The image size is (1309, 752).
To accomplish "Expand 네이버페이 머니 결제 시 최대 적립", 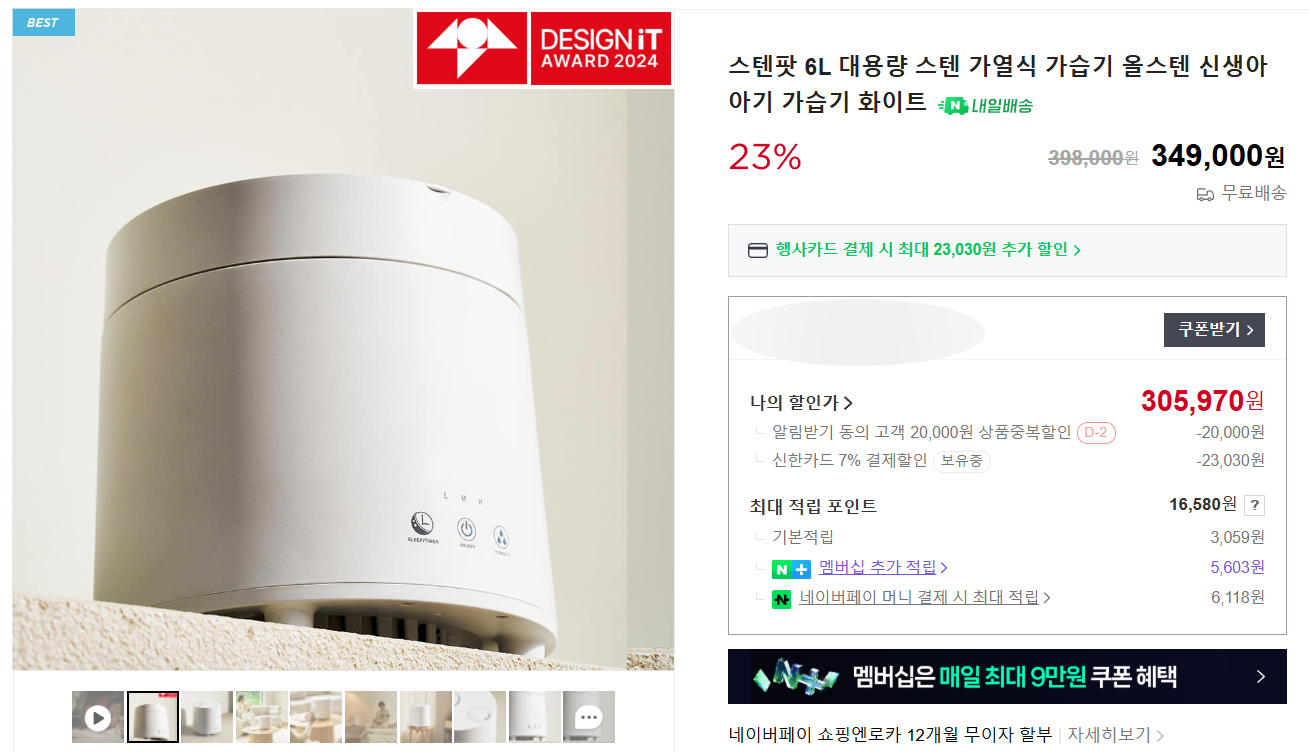I will (925, 598).
